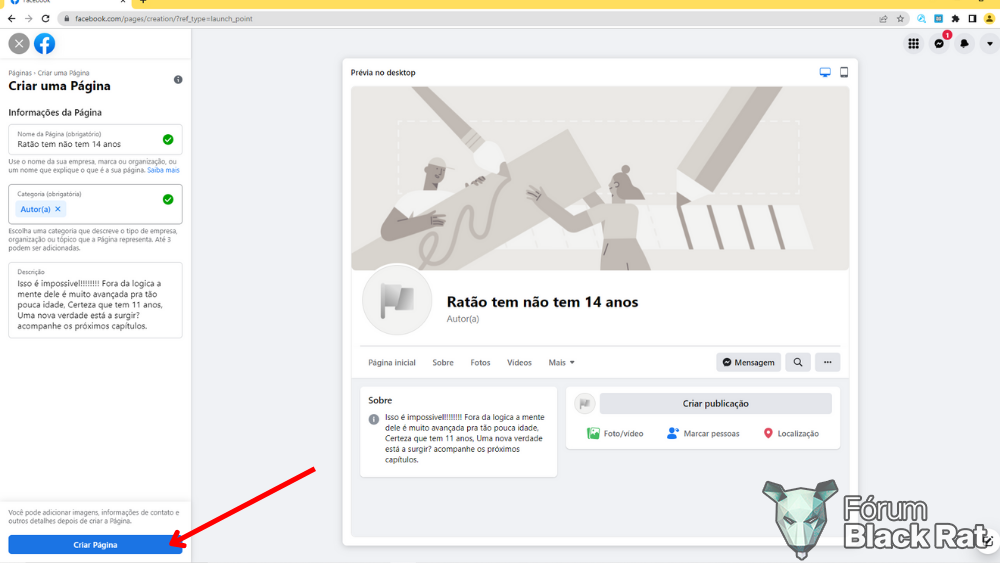Click the page title 'Ratão tem não tem 14 anos'
This screenshot has width=1000, height=563.
[x=542, y=302]
